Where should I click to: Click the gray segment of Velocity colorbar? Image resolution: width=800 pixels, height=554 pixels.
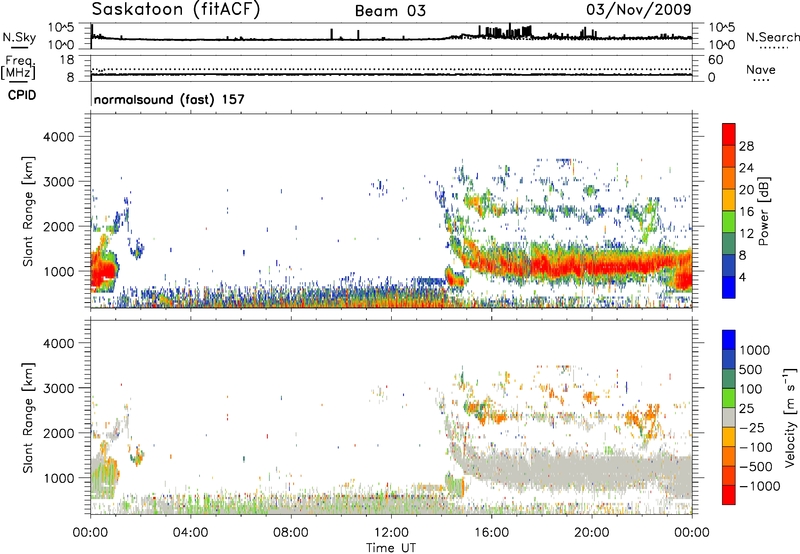(x=729, y=417)
